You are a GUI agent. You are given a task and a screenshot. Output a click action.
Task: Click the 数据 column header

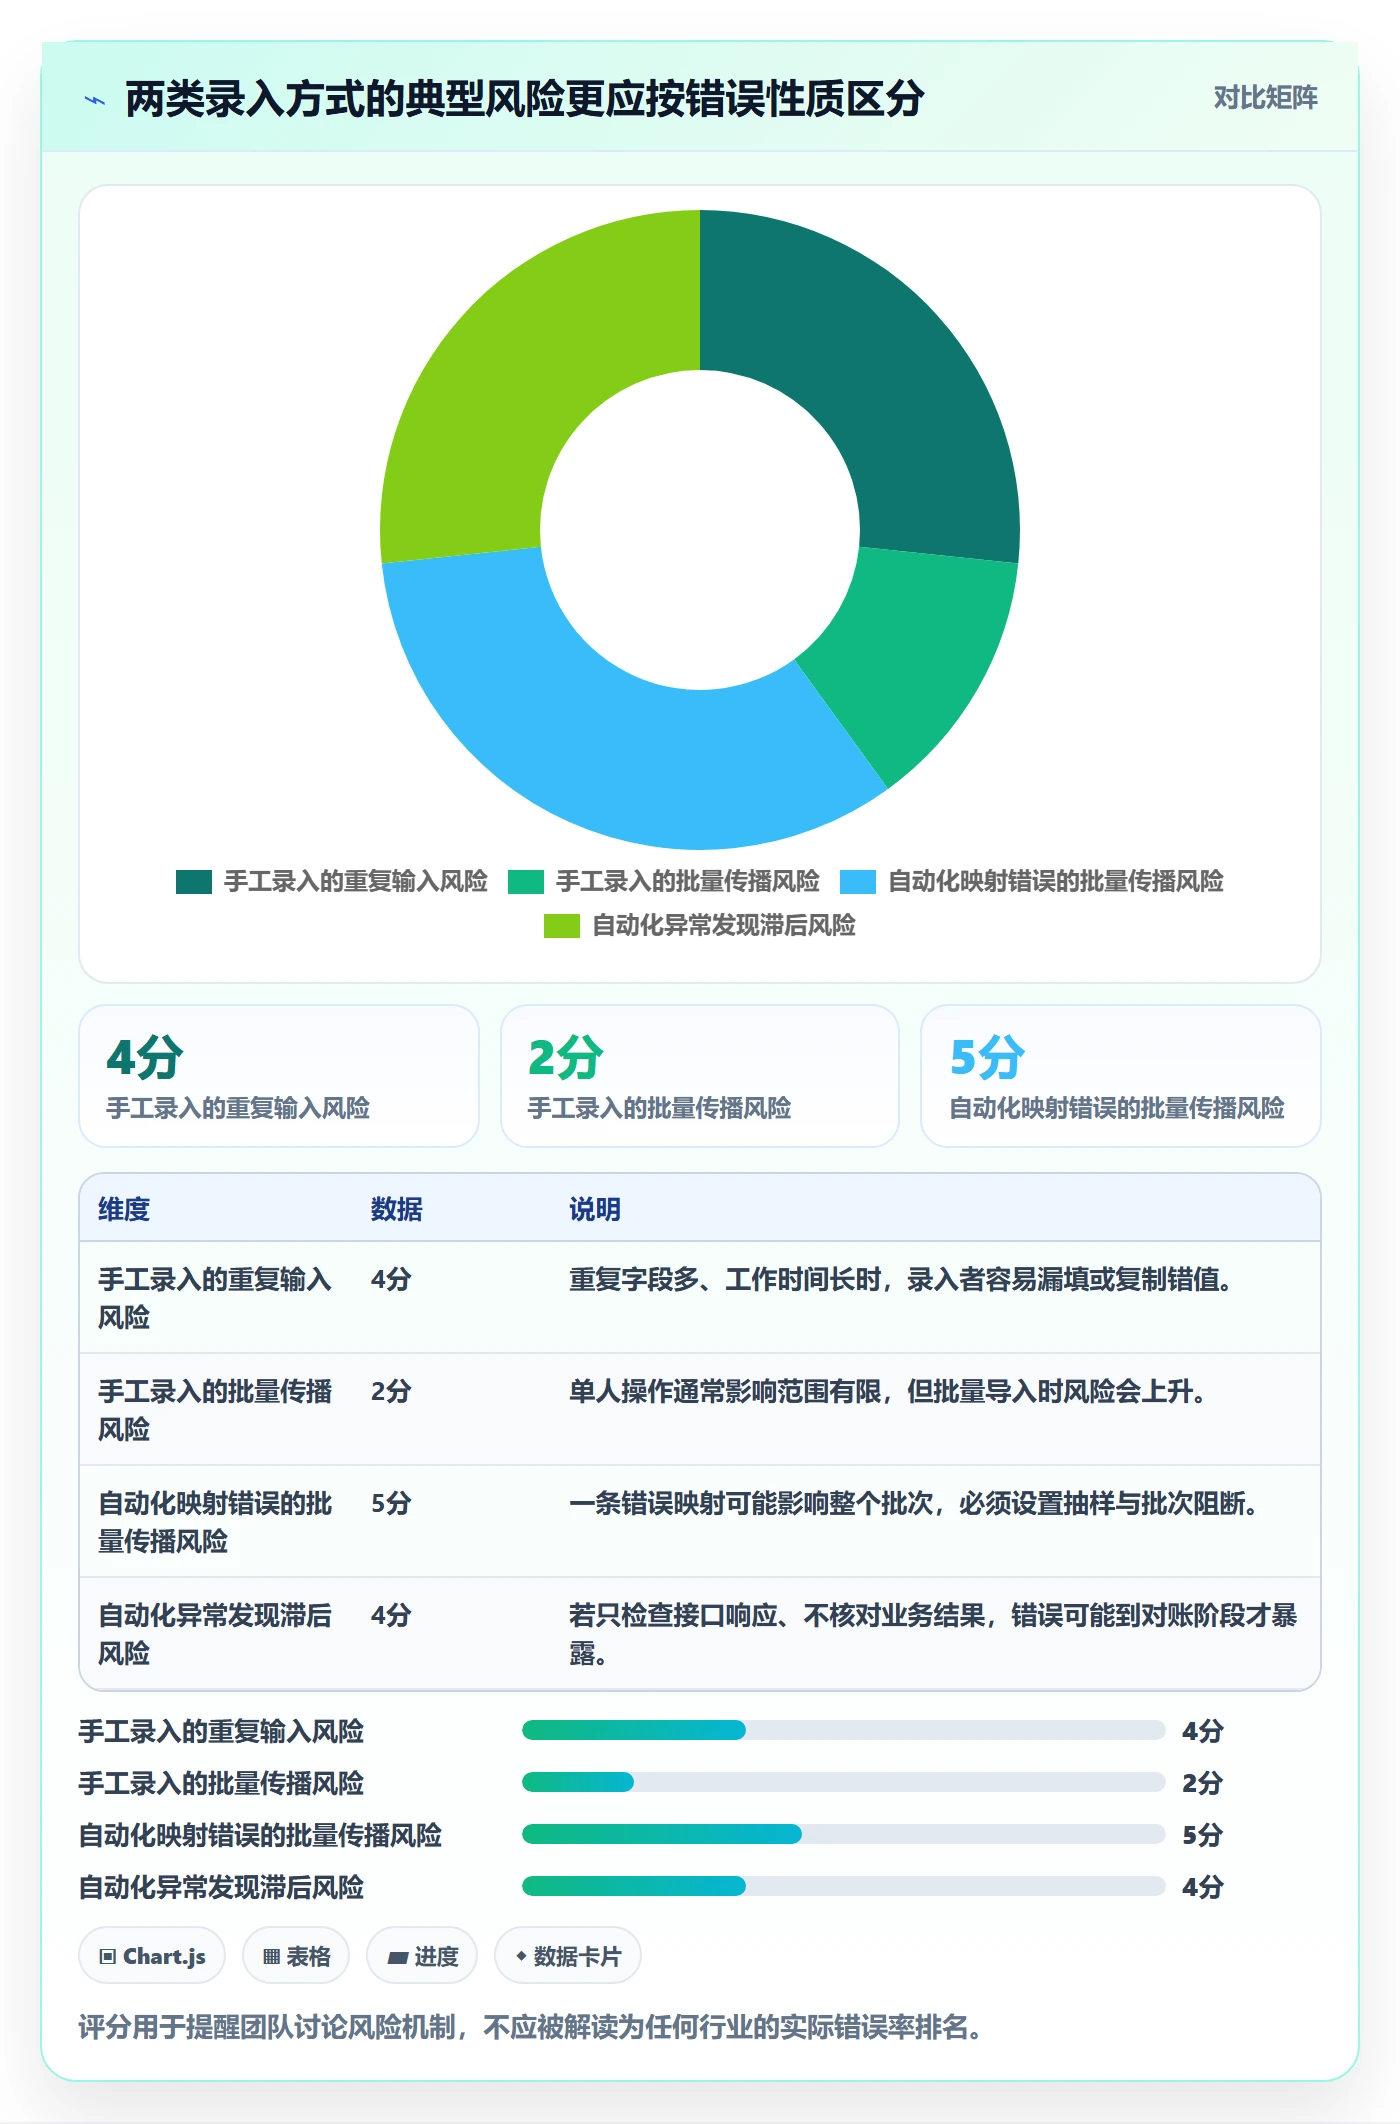pos(397,1210)
